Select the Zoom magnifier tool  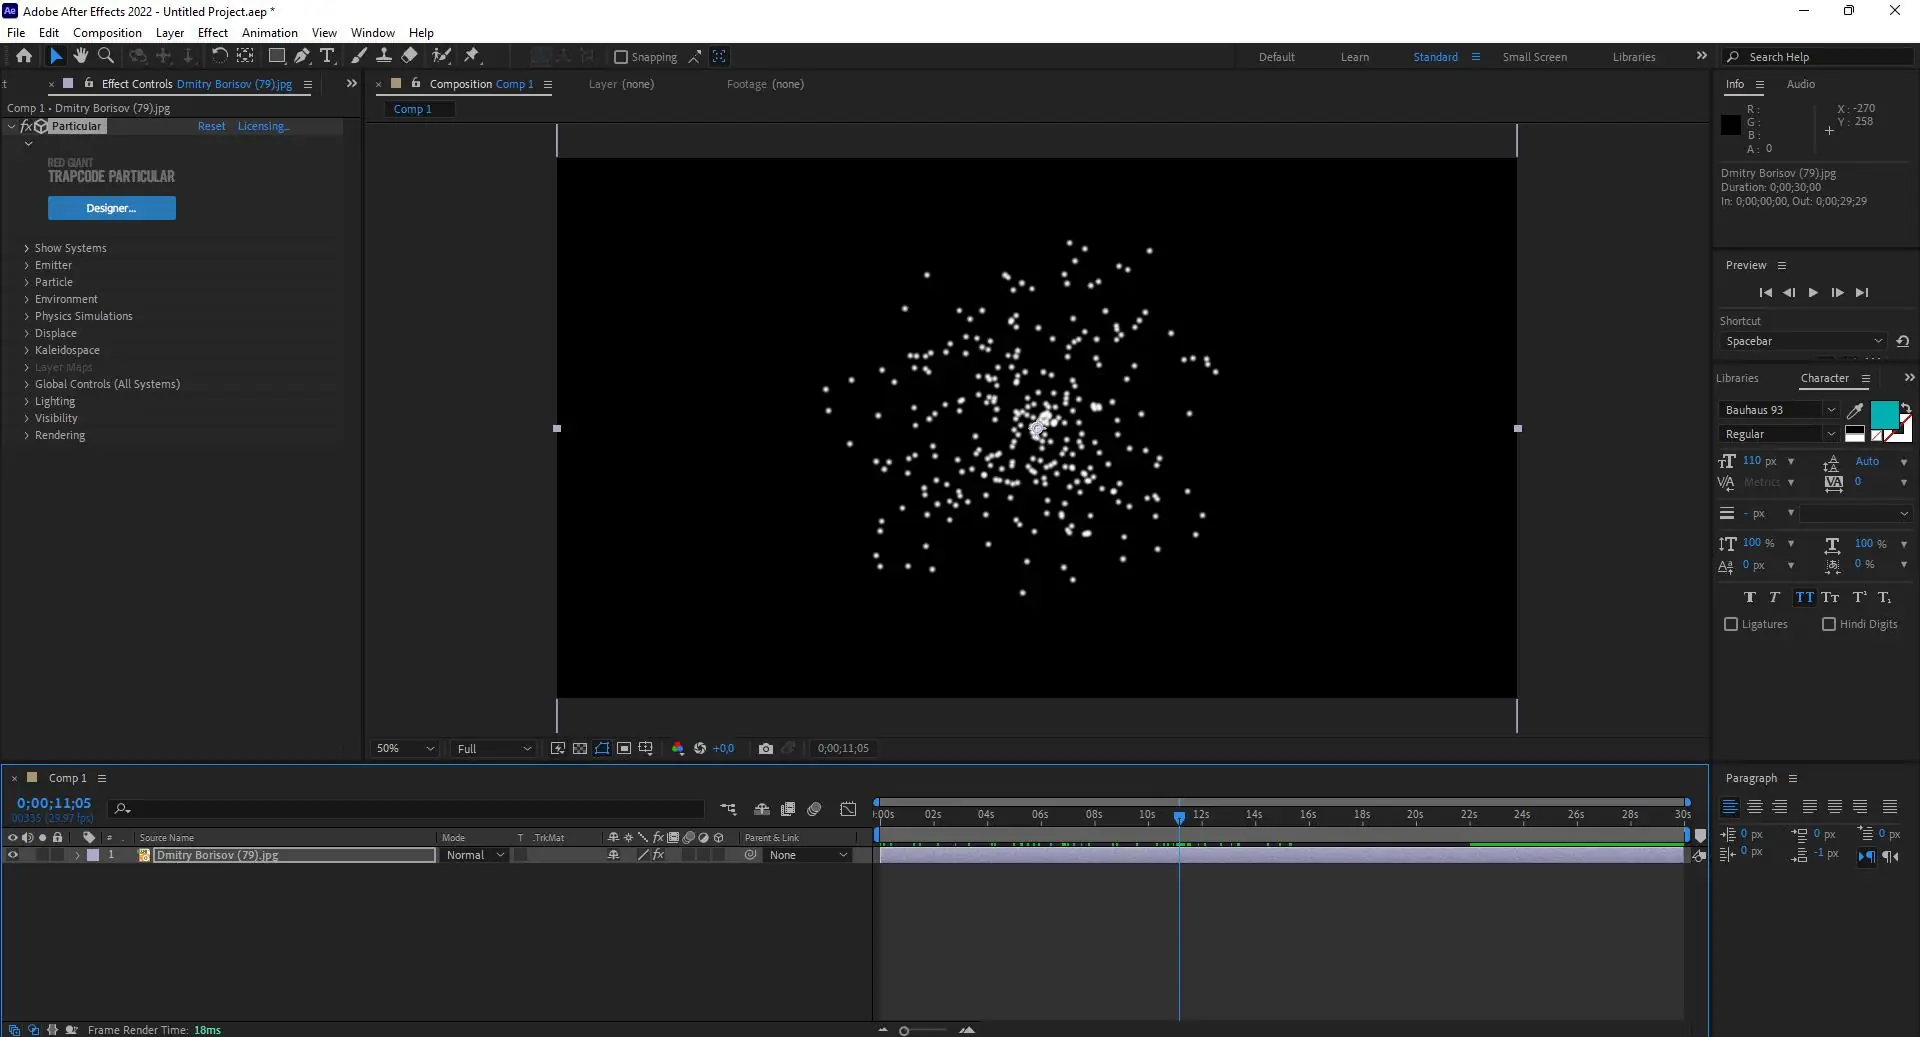click(x=106, y=56)
